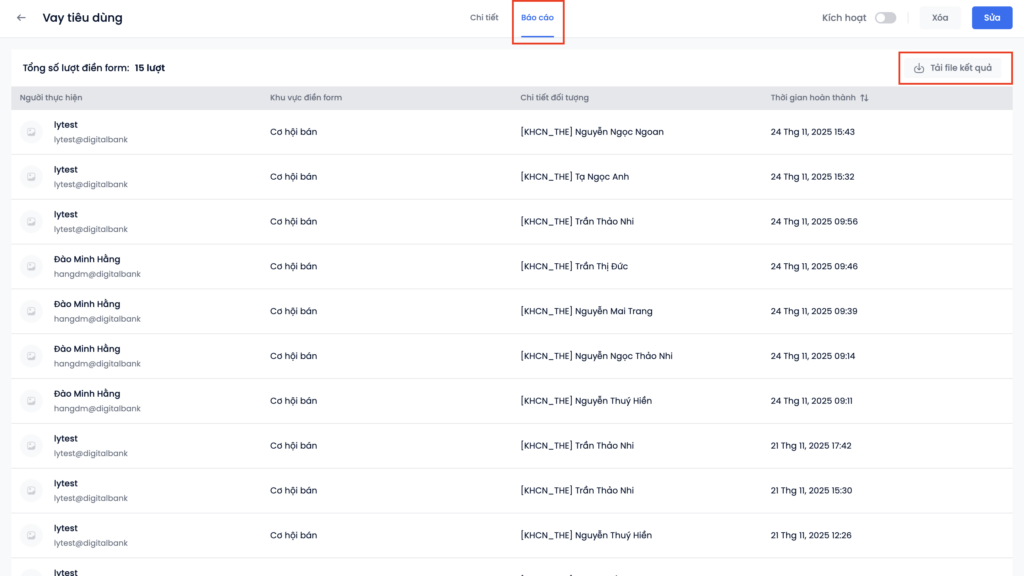This screenshot has width=1024, height=576.
Task: Click the avatar icon in the Nguyễn Ngọc Ngoan row
Action: click(x=32, y=132)
